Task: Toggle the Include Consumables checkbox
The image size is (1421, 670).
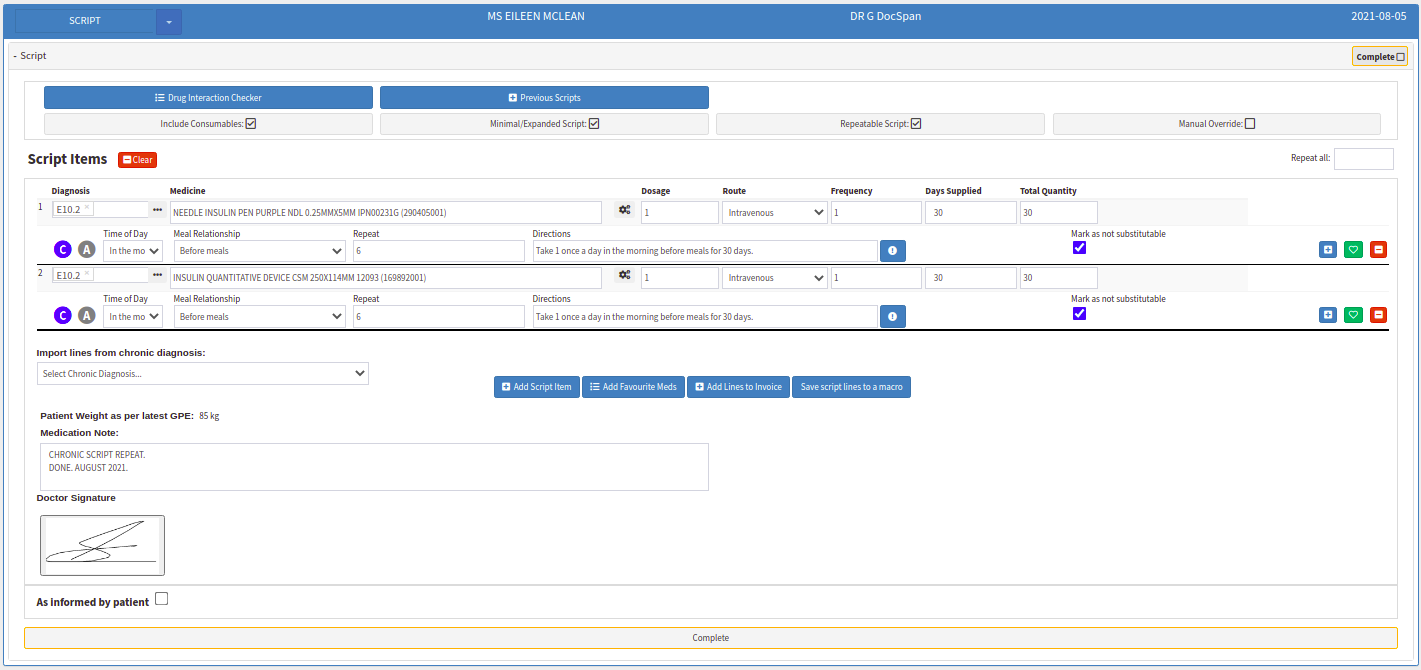Action: 251,124
